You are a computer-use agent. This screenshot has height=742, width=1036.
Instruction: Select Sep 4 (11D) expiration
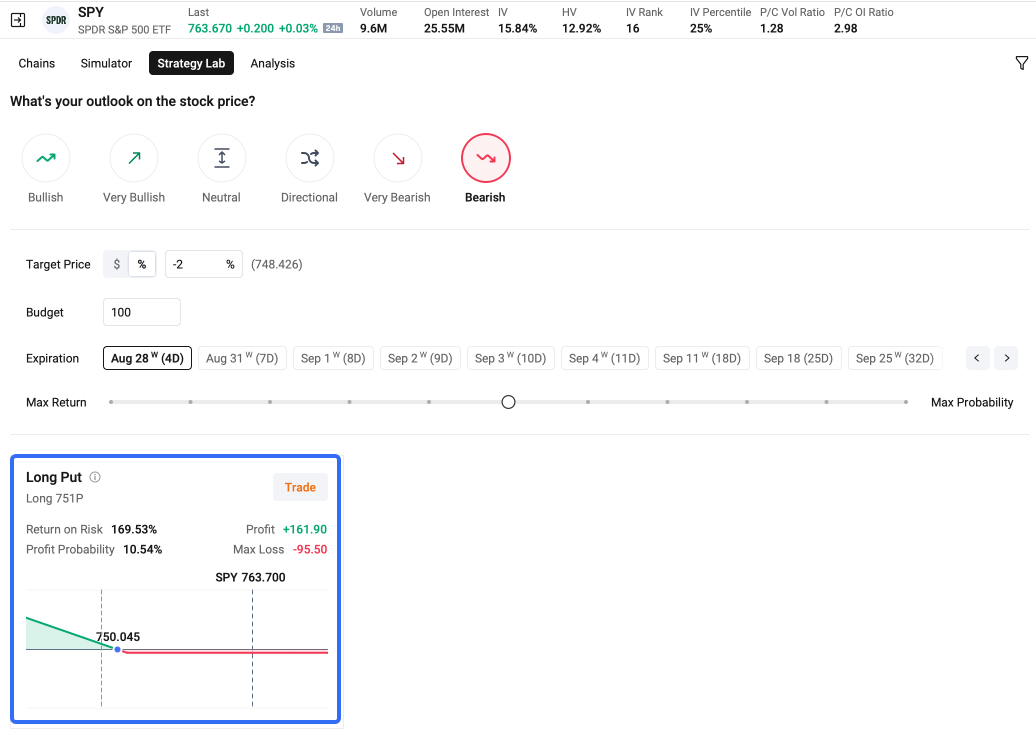605,358
